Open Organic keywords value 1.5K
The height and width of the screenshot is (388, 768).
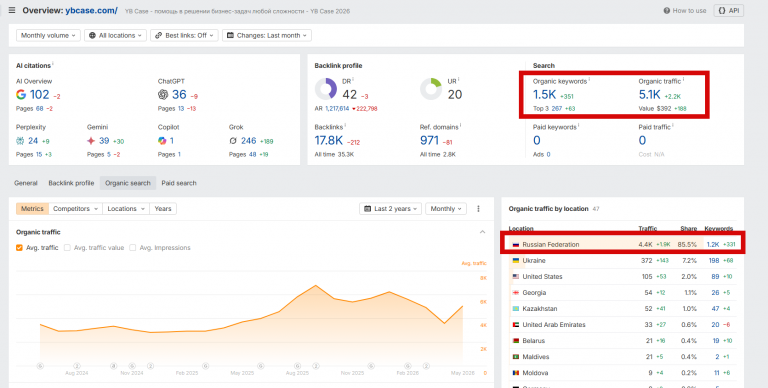pyautogui.click(x=545, y=95)
